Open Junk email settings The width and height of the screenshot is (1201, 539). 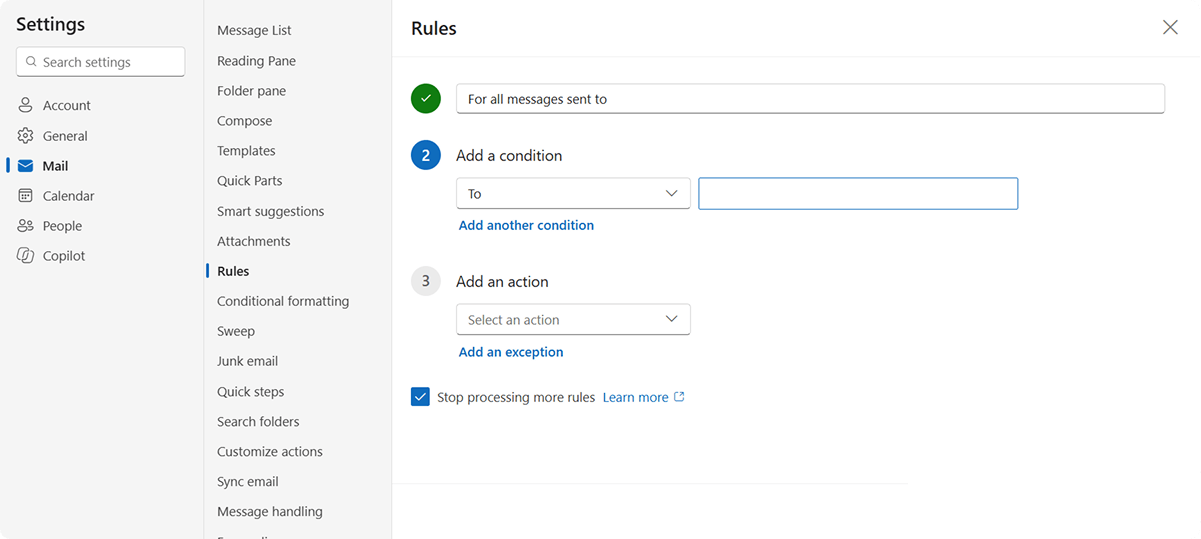click(247, 361)
